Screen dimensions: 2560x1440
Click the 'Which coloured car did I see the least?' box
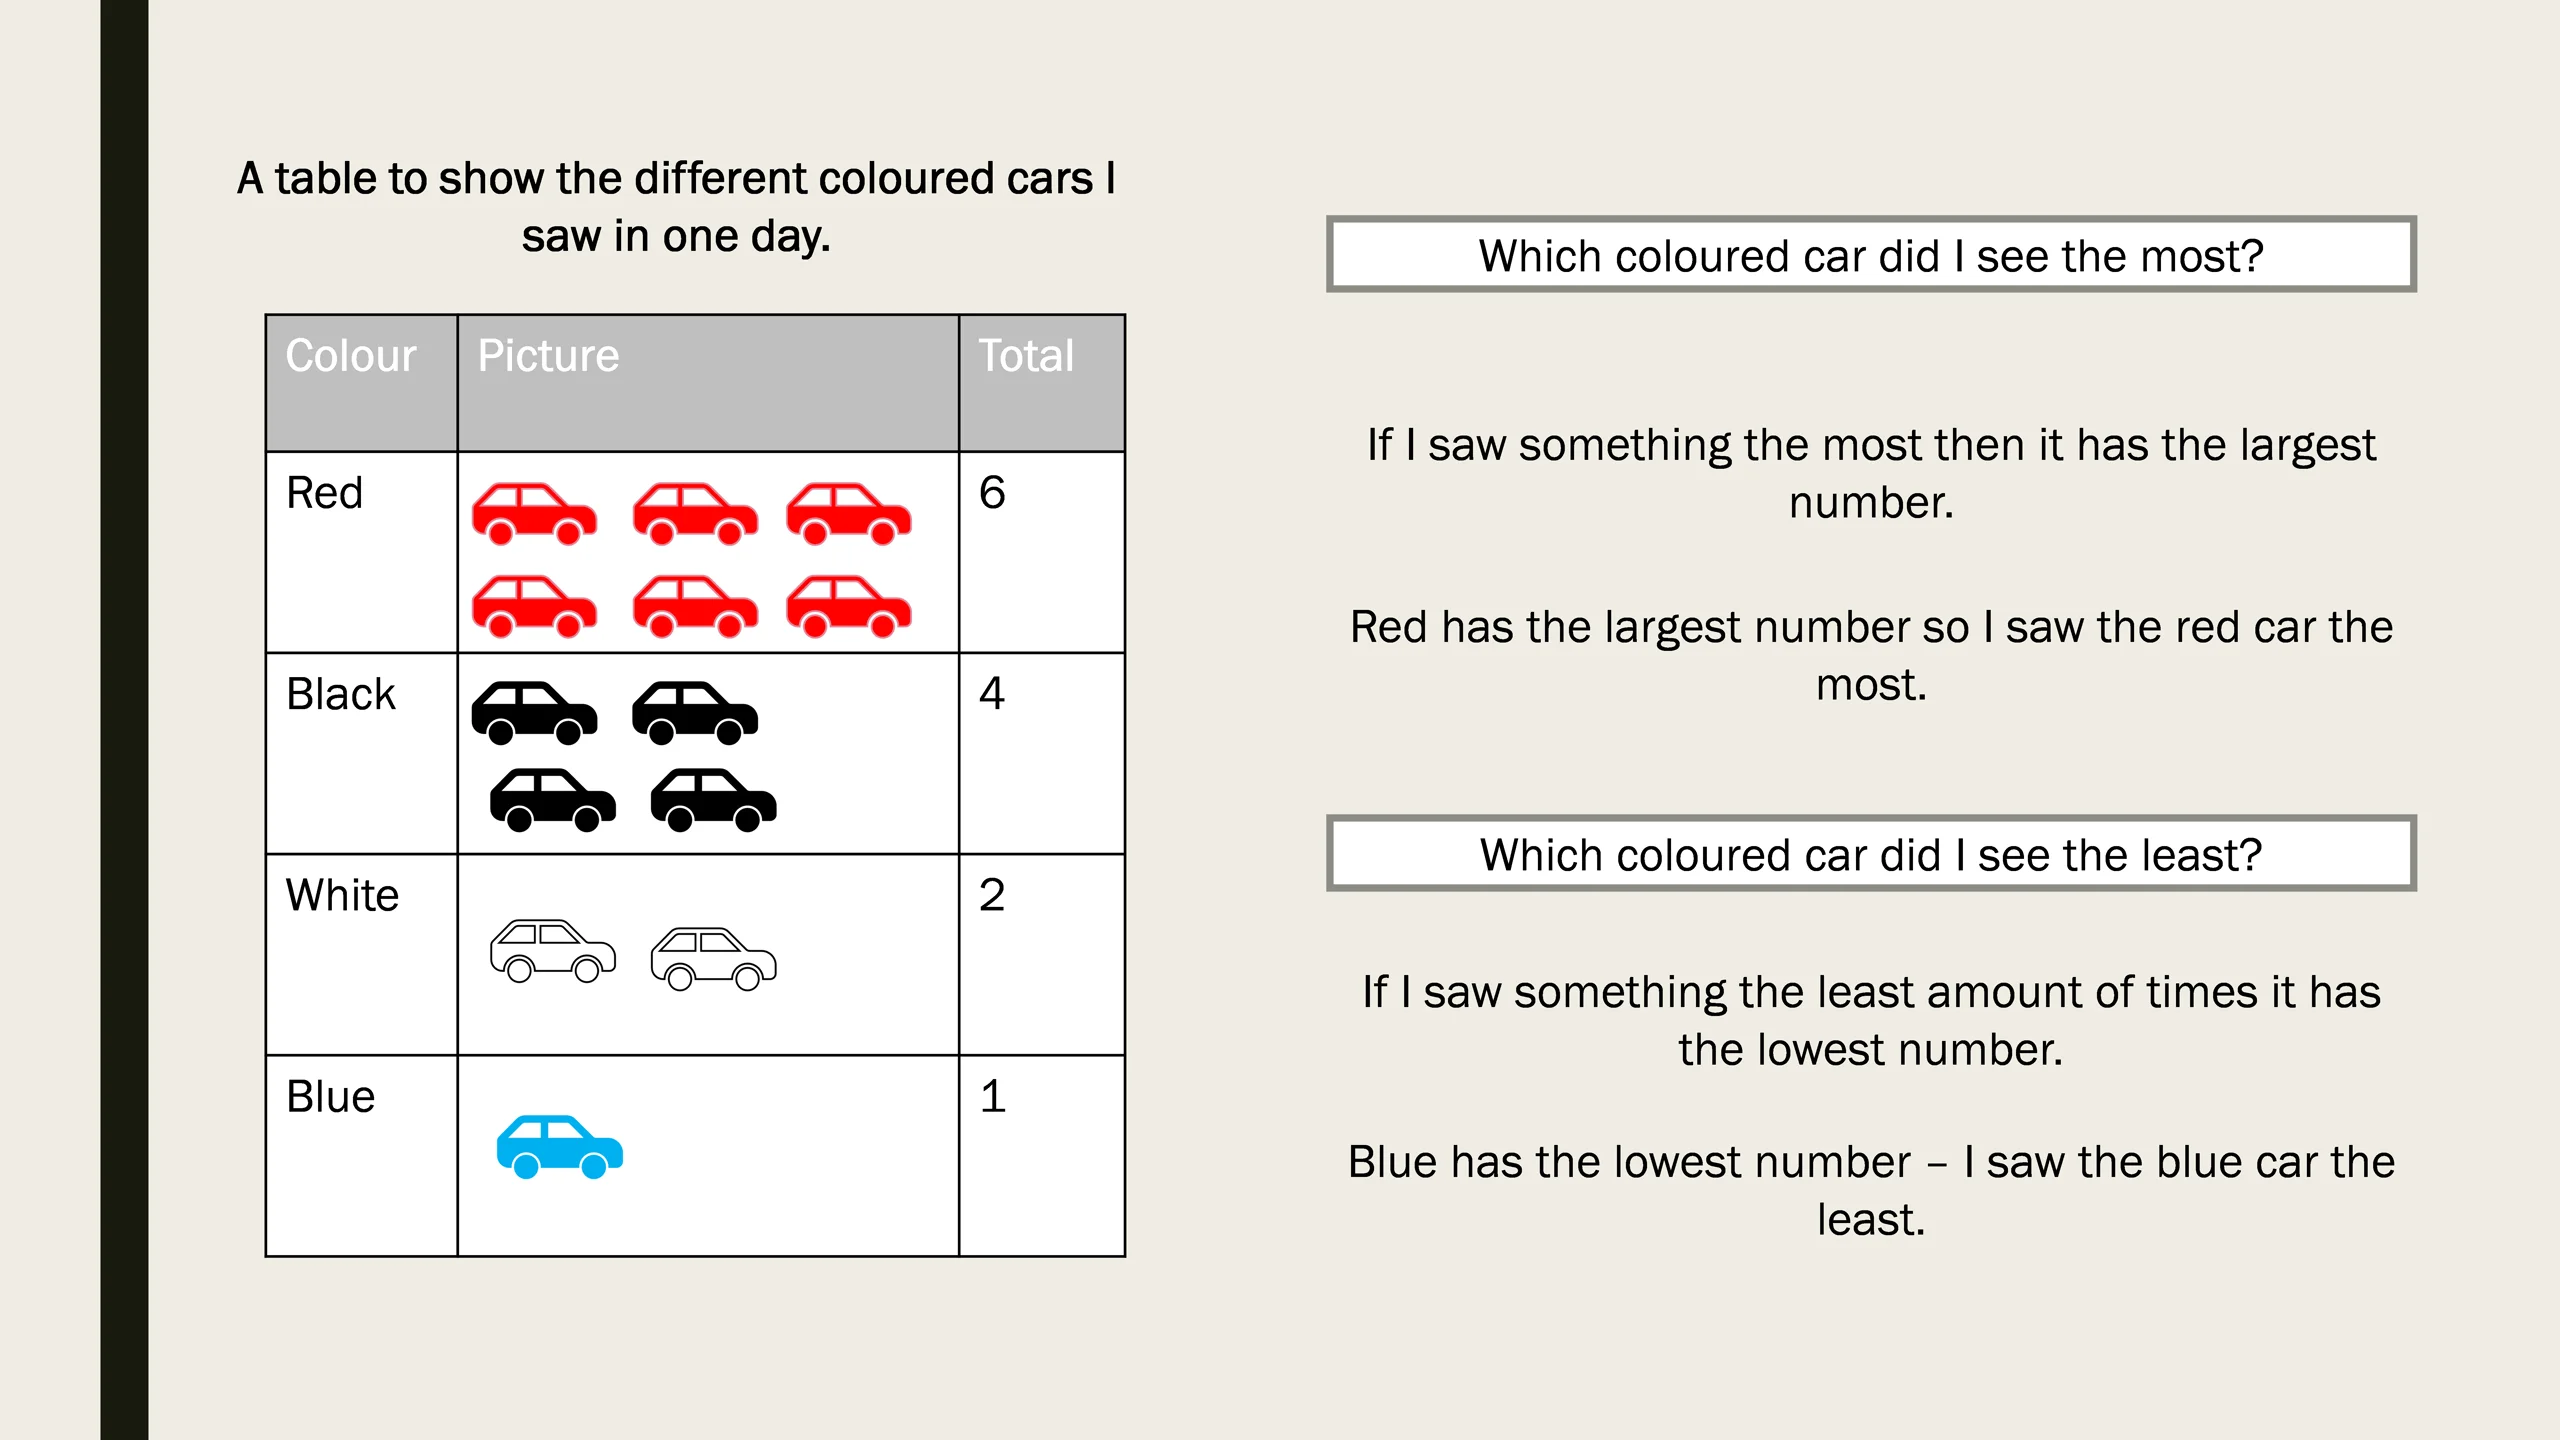[1871, 853]
